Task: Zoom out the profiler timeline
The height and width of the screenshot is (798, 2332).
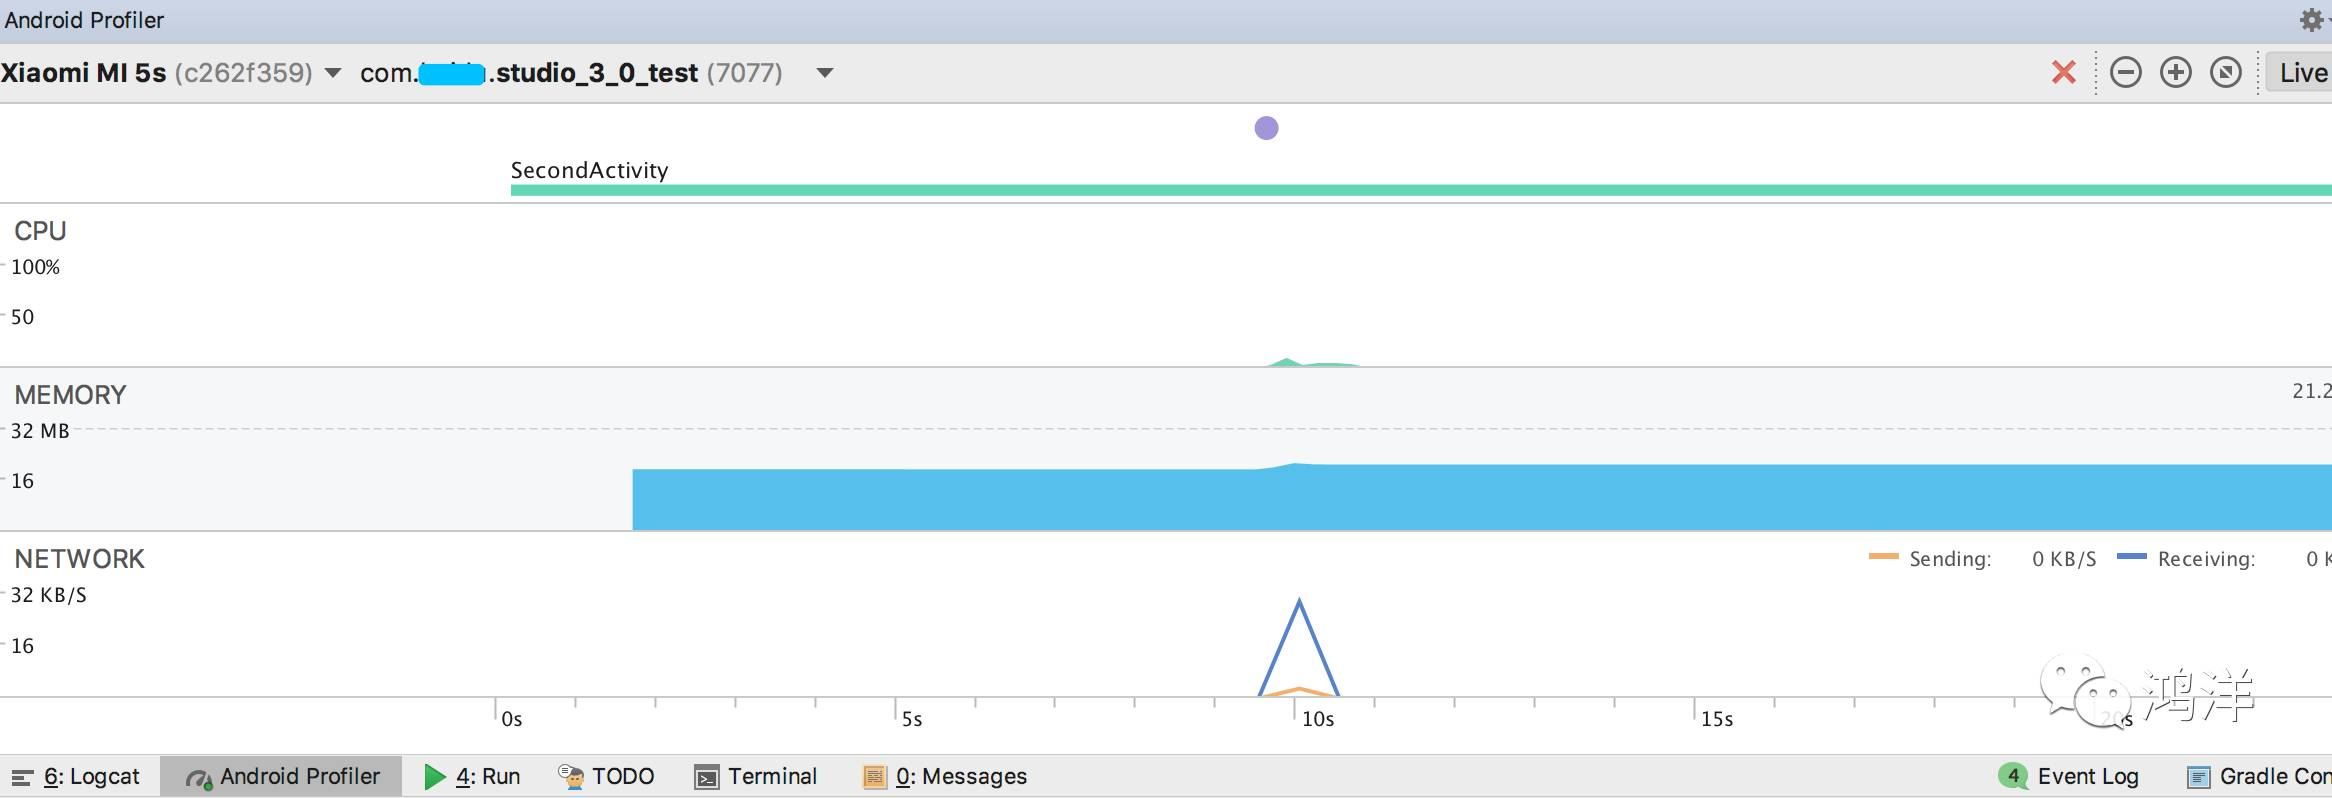Action: [2125, 72]
